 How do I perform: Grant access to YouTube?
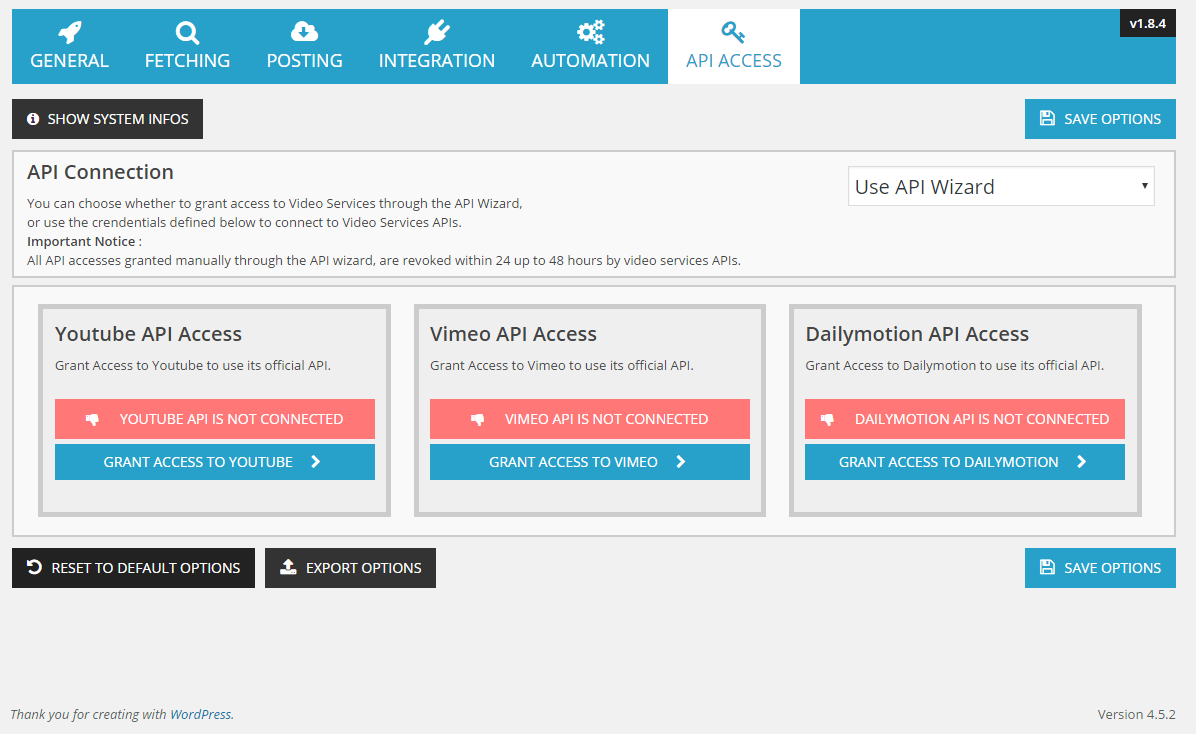[214, 462]
